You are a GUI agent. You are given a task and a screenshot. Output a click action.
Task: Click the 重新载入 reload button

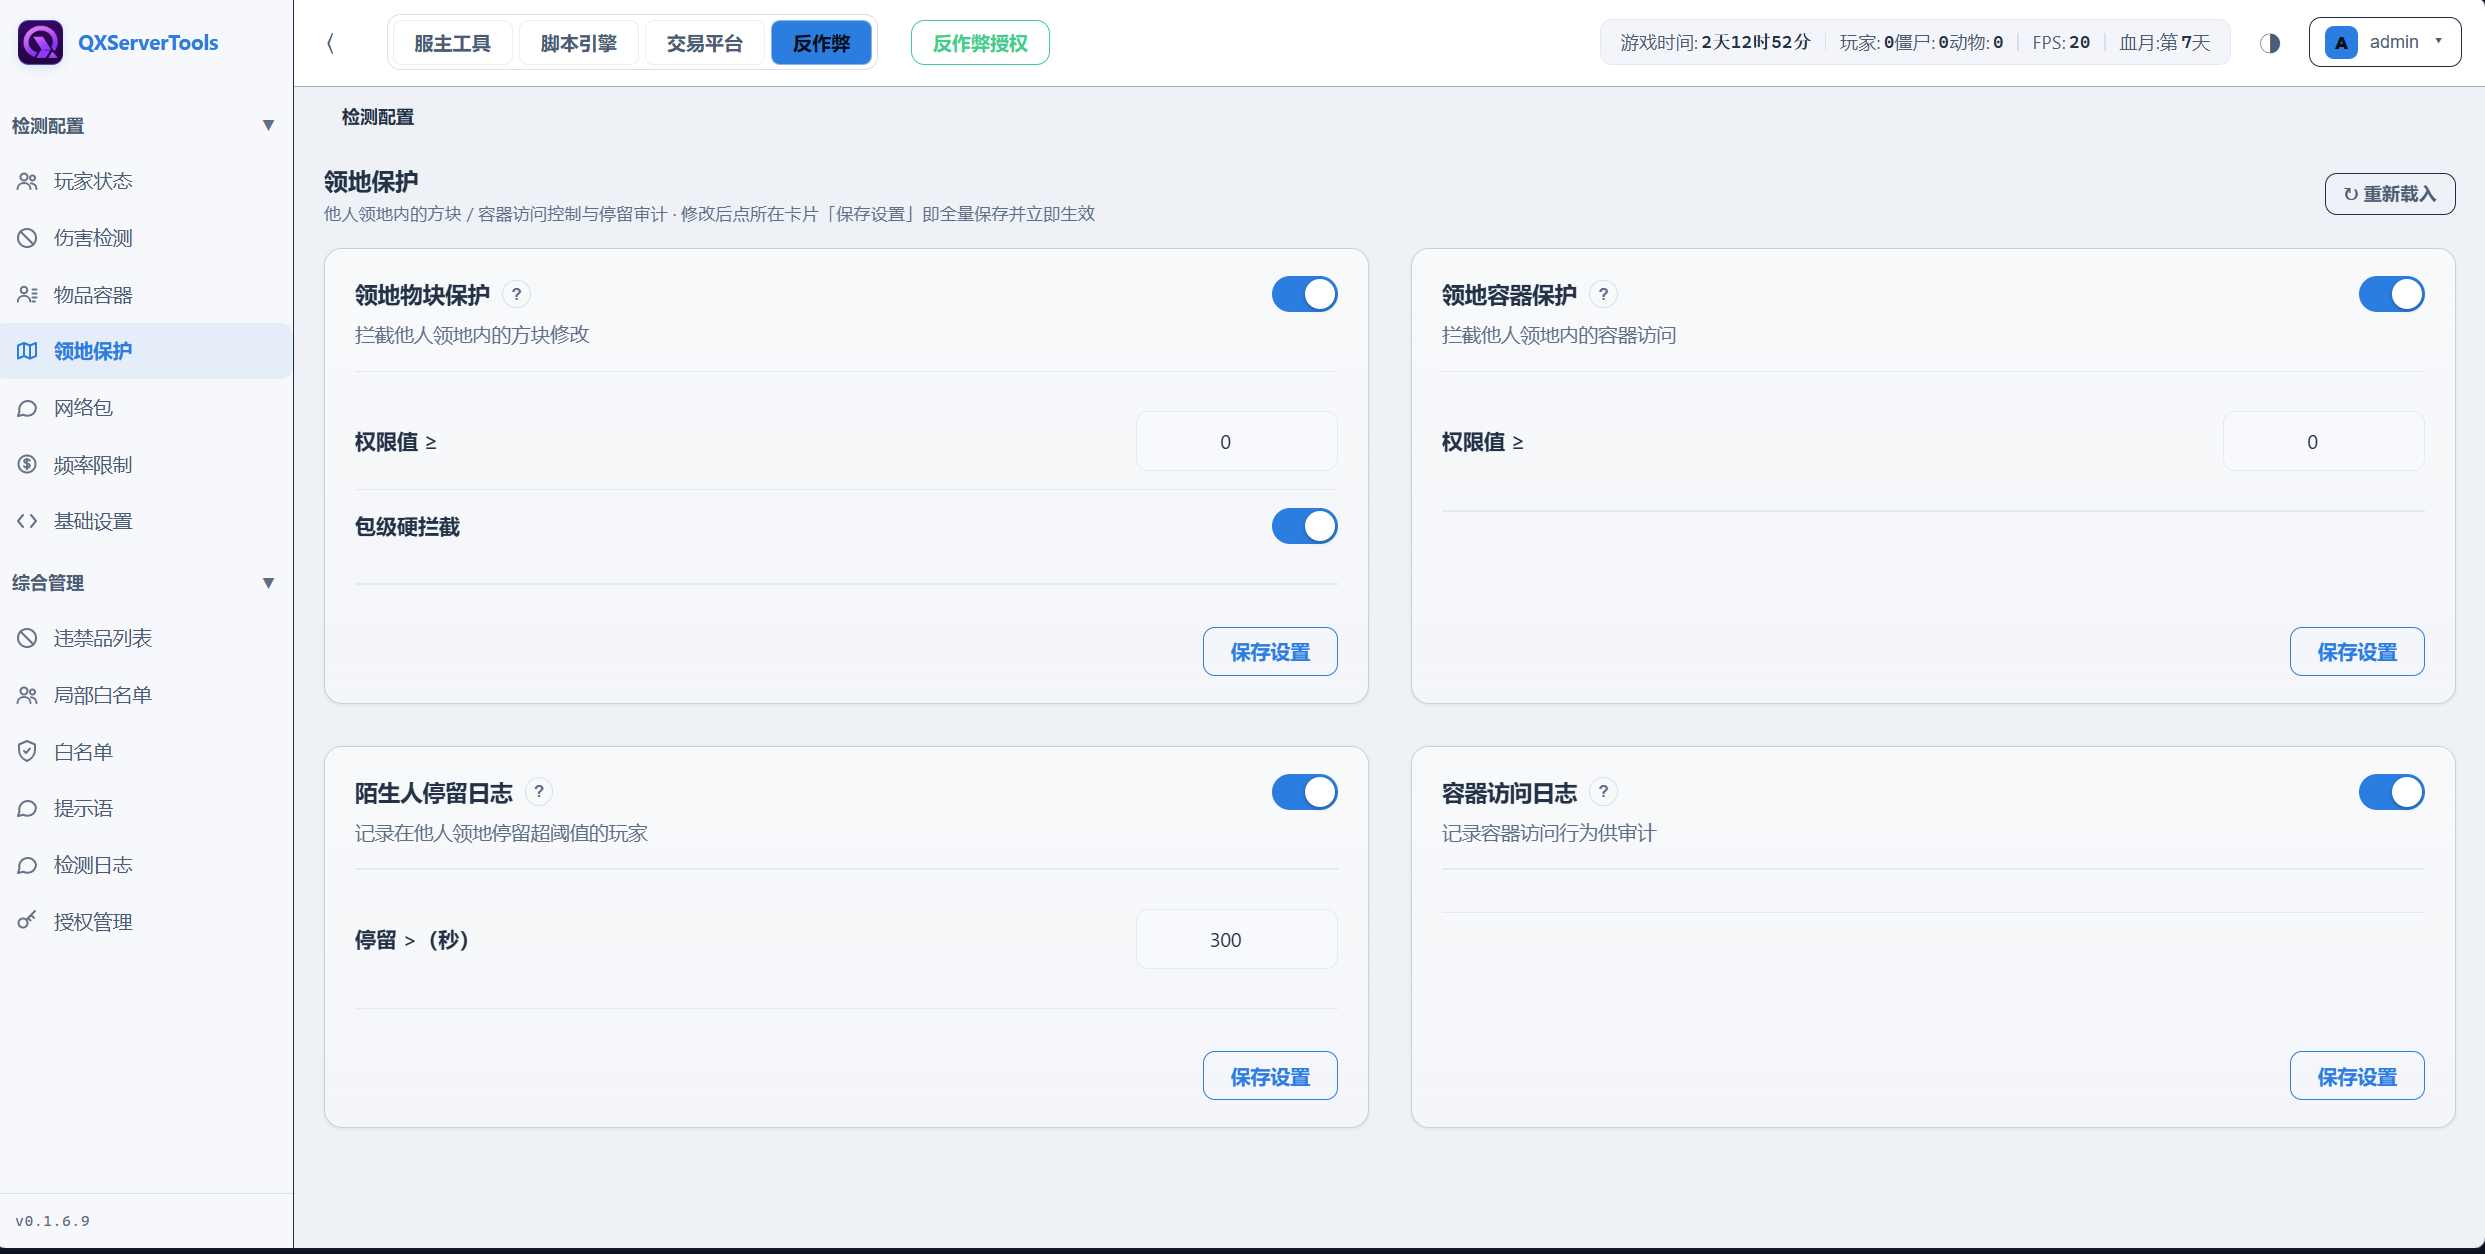click(2390, 194)
